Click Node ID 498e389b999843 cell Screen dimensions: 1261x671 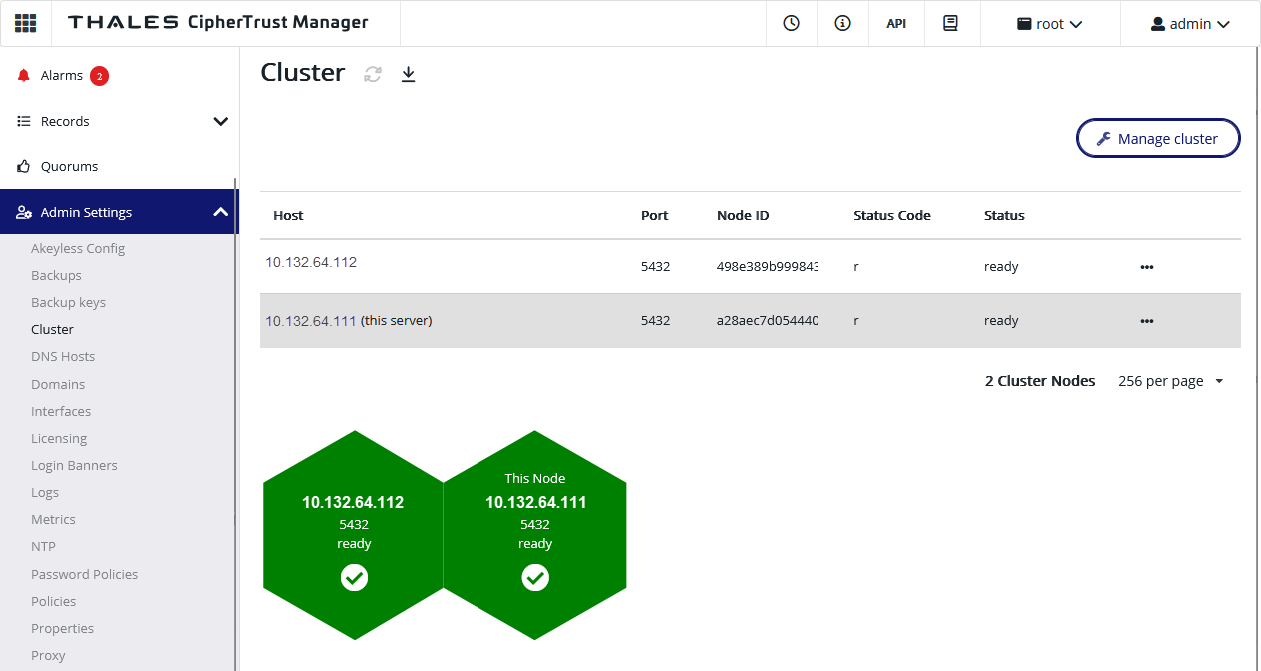(x=768, y=267)
